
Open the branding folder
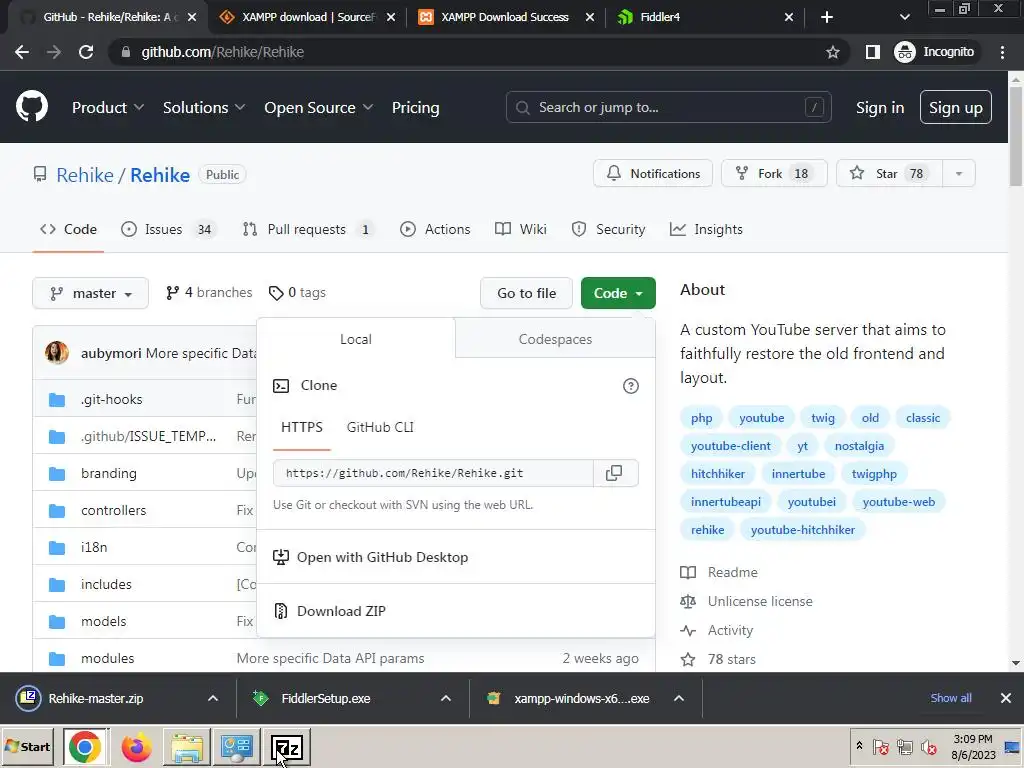pyautogui.click(x=108, y=473)
